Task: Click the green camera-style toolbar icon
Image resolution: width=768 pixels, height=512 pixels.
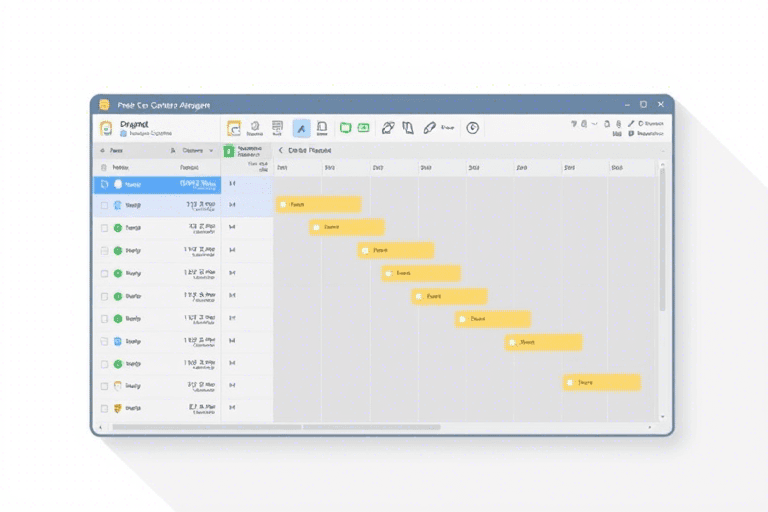Action: [x=363, y=128]
